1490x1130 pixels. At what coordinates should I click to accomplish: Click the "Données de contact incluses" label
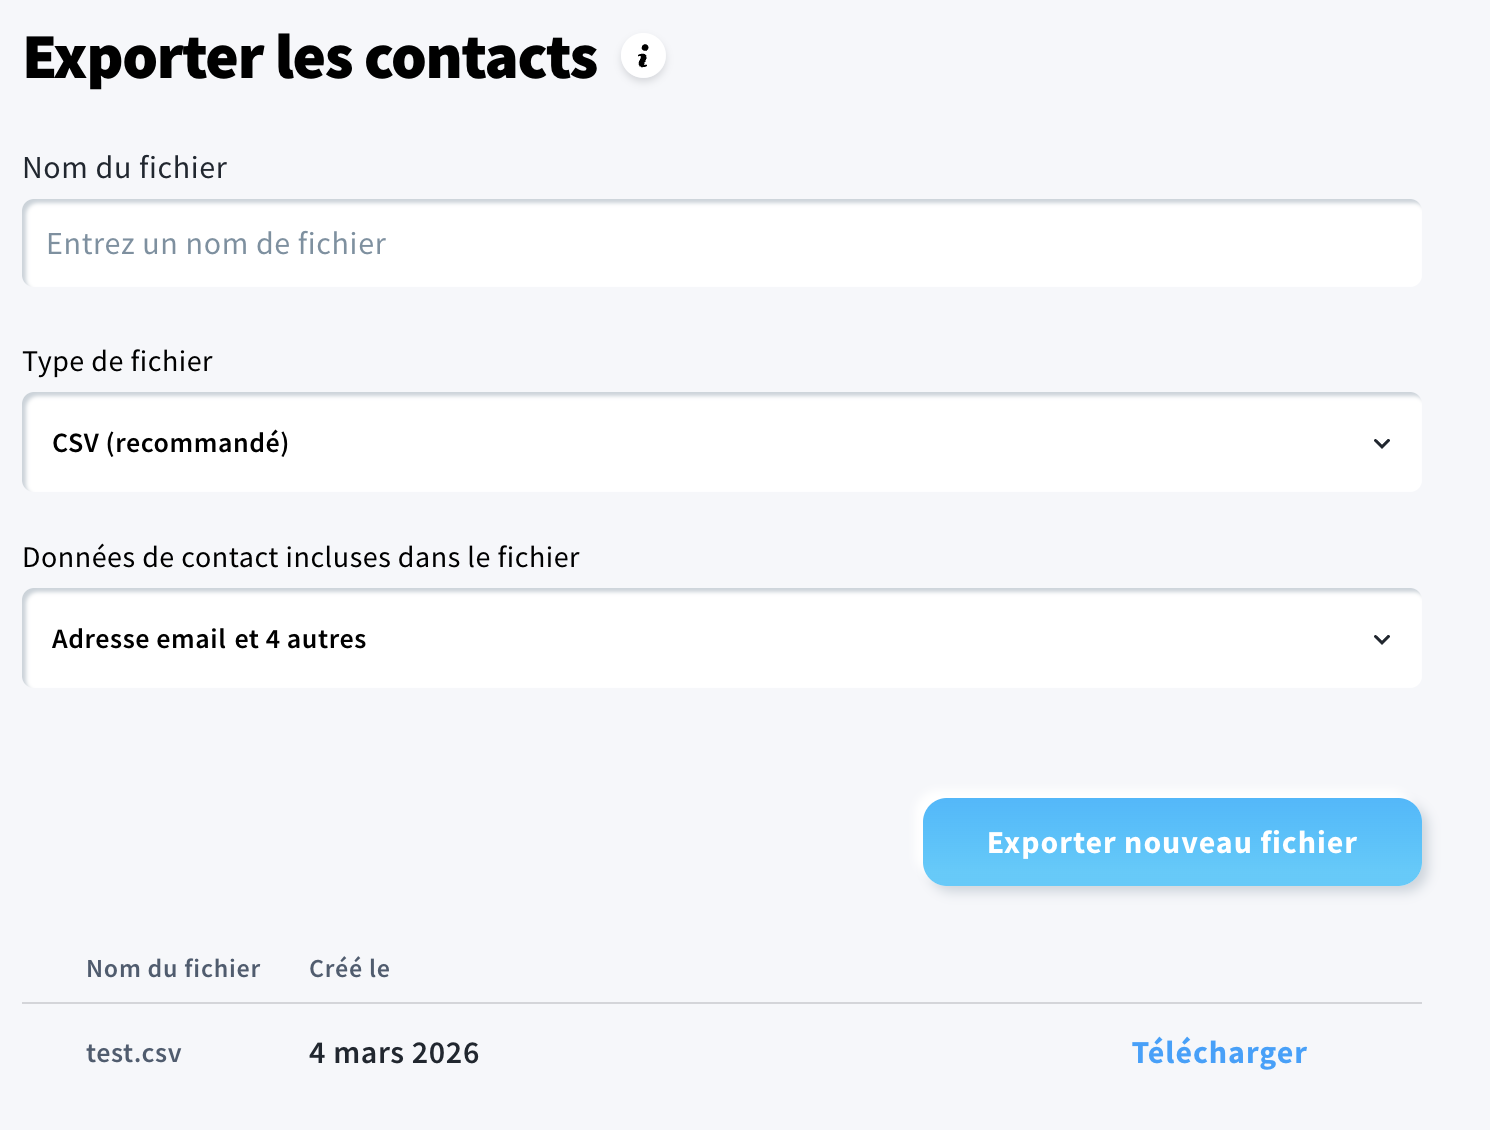tap(300, 557)
